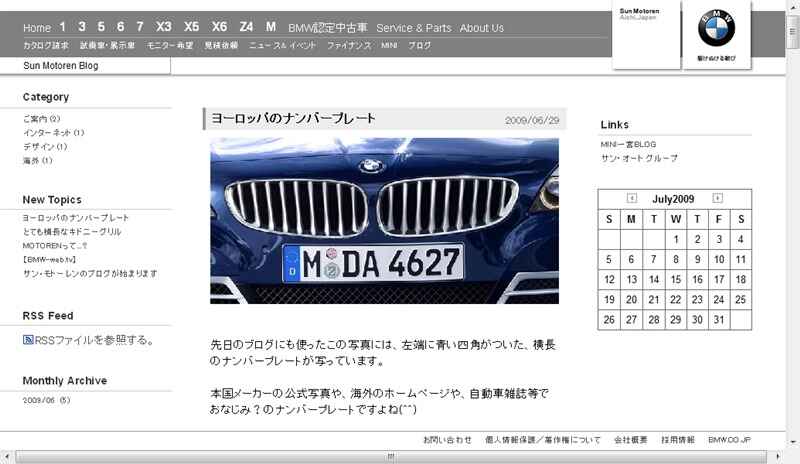Click the vertical scrollbar down arrow
The width and height of the screenshot is (800, 464).
(792, 442)
